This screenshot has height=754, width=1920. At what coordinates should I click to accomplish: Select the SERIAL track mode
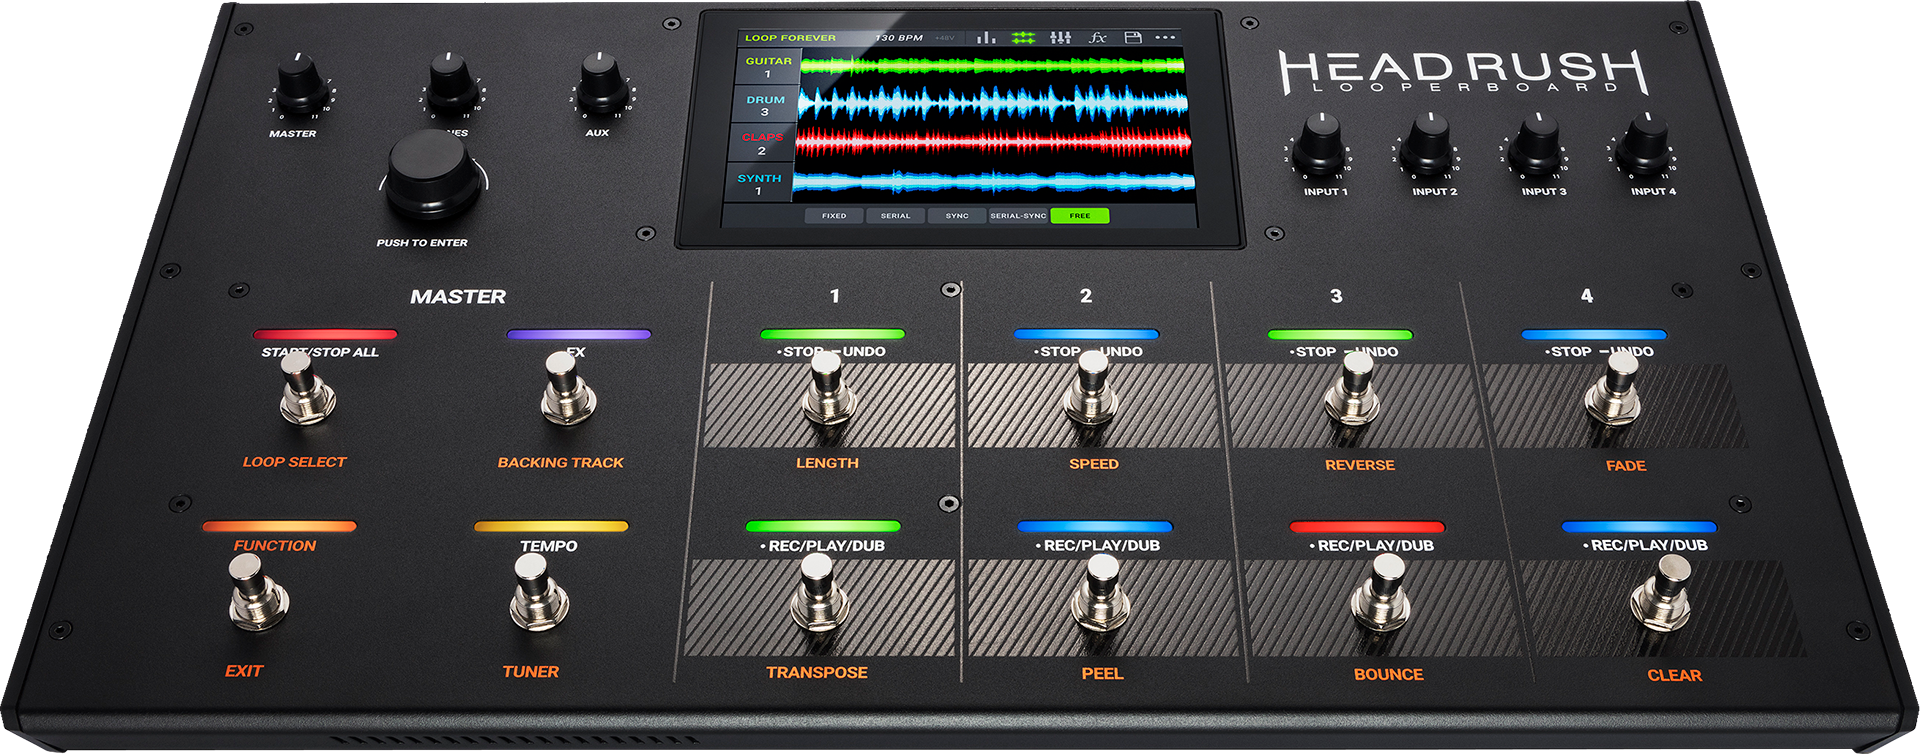click(x=895, y=216)
